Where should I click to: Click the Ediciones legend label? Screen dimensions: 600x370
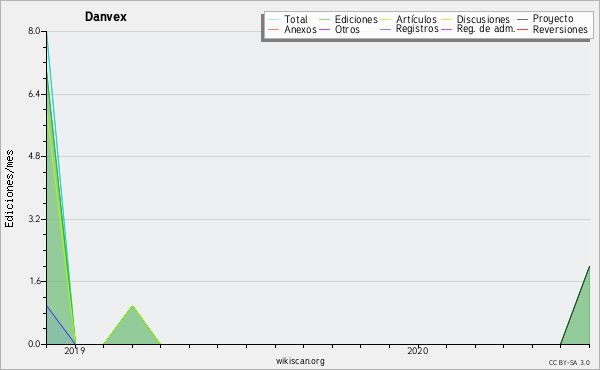(x=356, y=19)
